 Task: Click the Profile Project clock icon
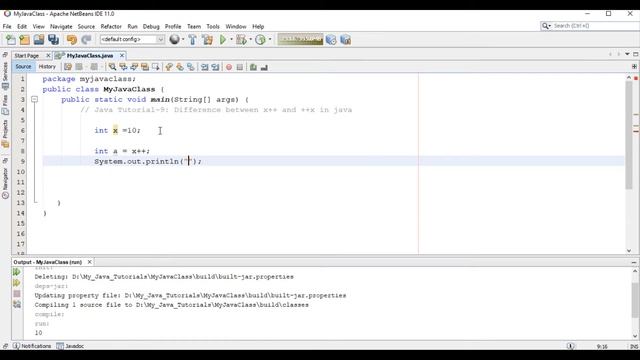[x=260, y=40]
